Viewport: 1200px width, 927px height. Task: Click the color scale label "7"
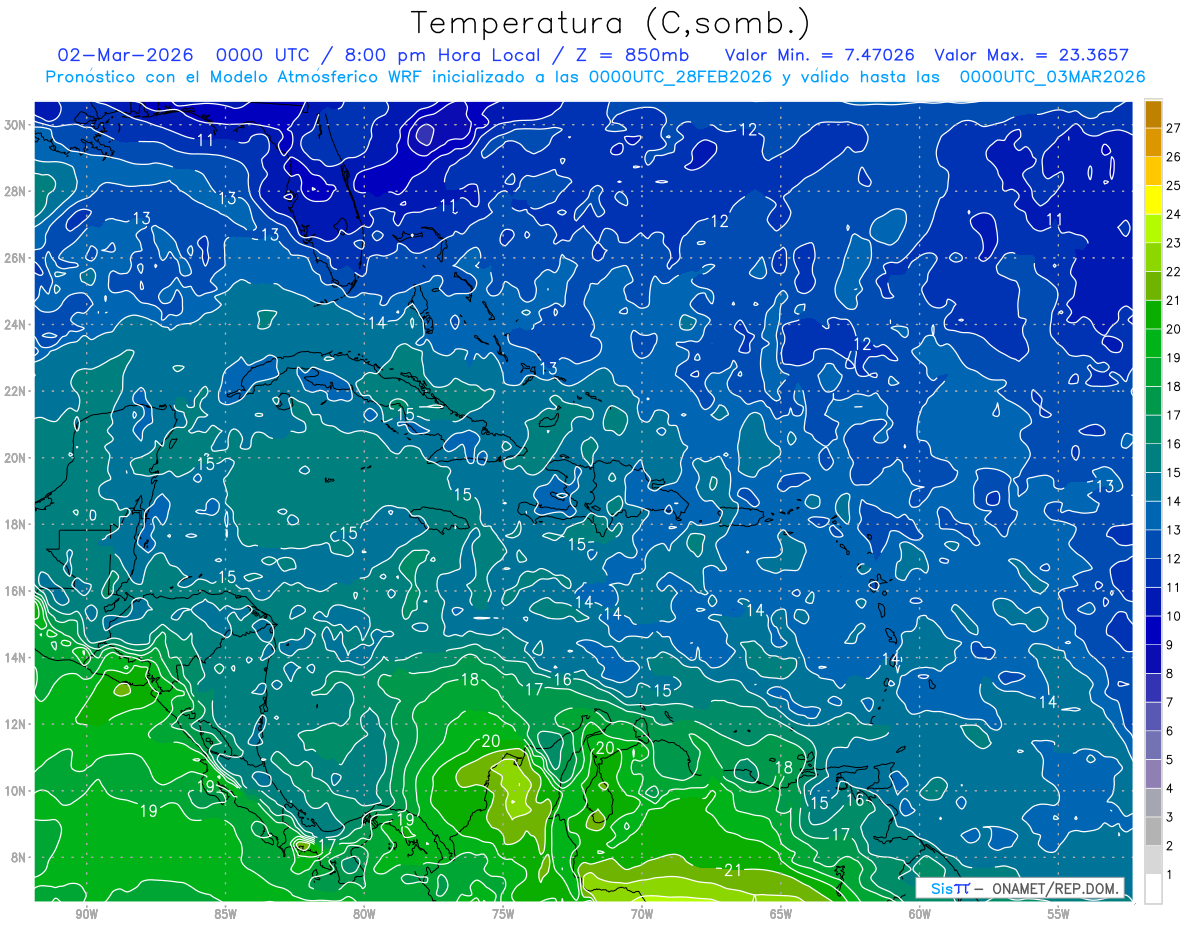pyautogui.click(x=1170, y=702)
